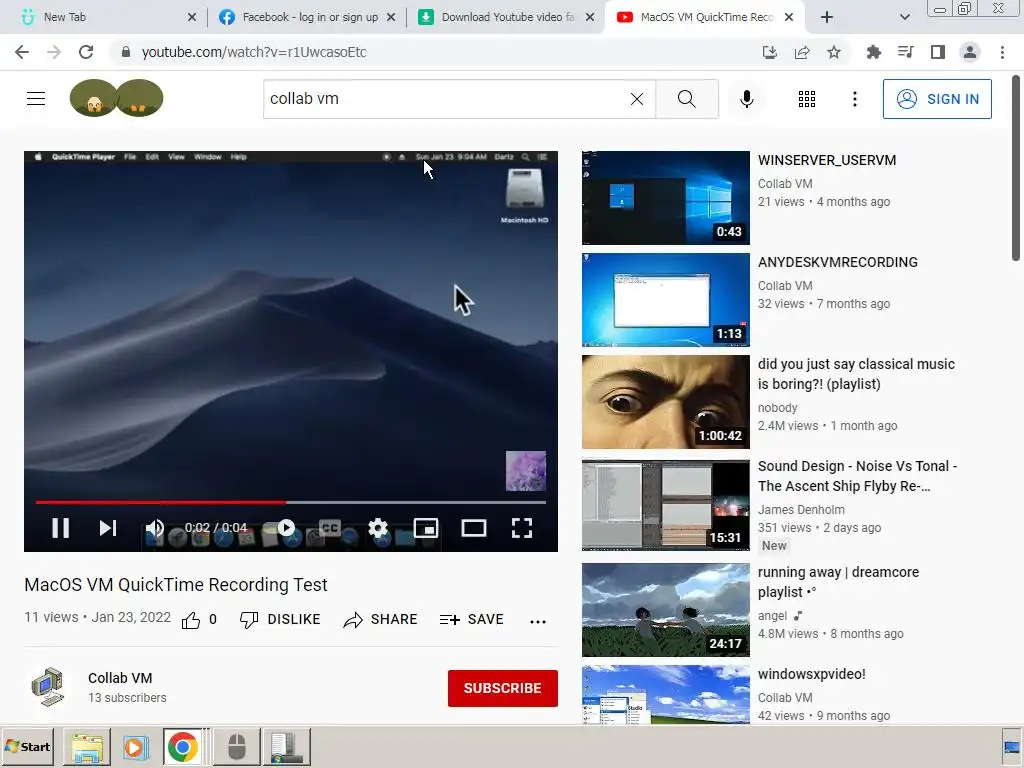Click the DISLIKE button

pos(280,619)
